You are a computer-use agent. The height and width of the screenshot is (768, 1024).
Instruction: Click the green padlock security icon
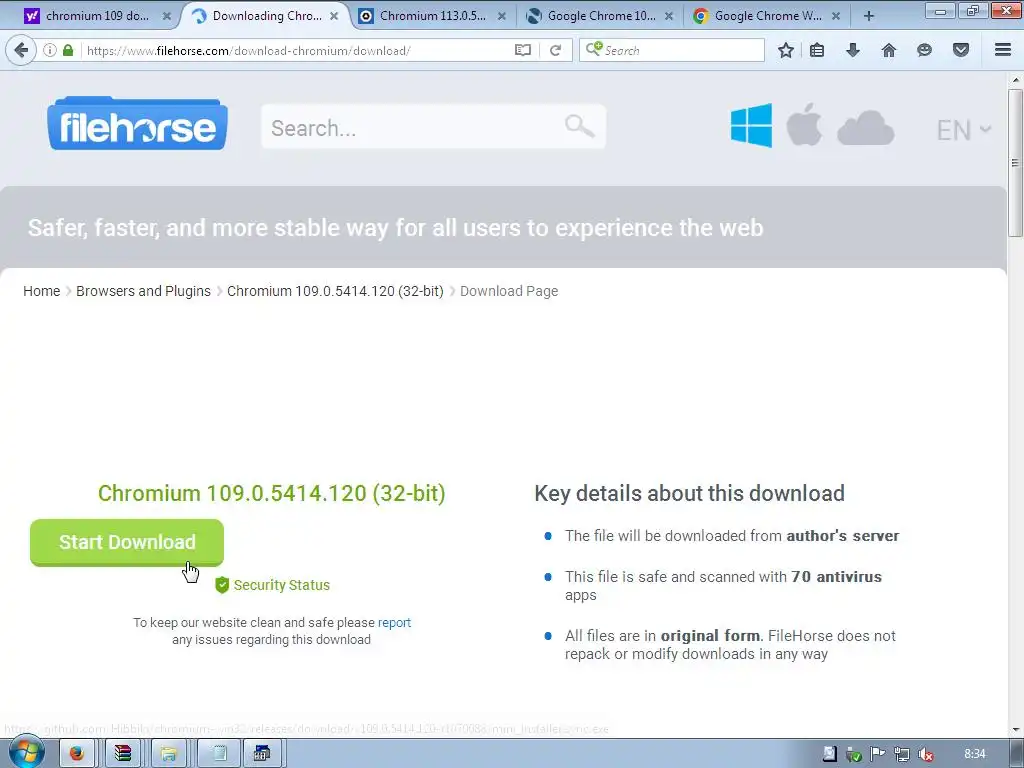tap(68, 50)
